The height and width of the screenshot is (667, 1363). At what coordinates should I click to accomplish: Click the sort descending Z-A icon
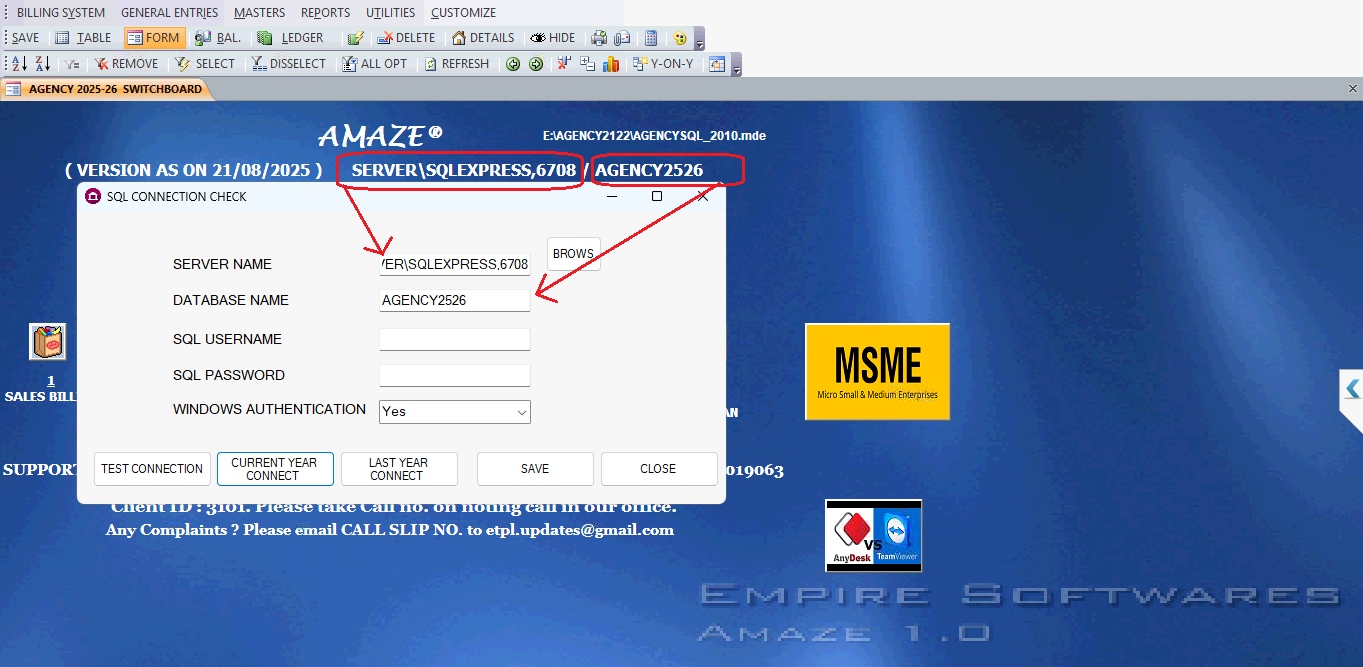coord(42,64)
